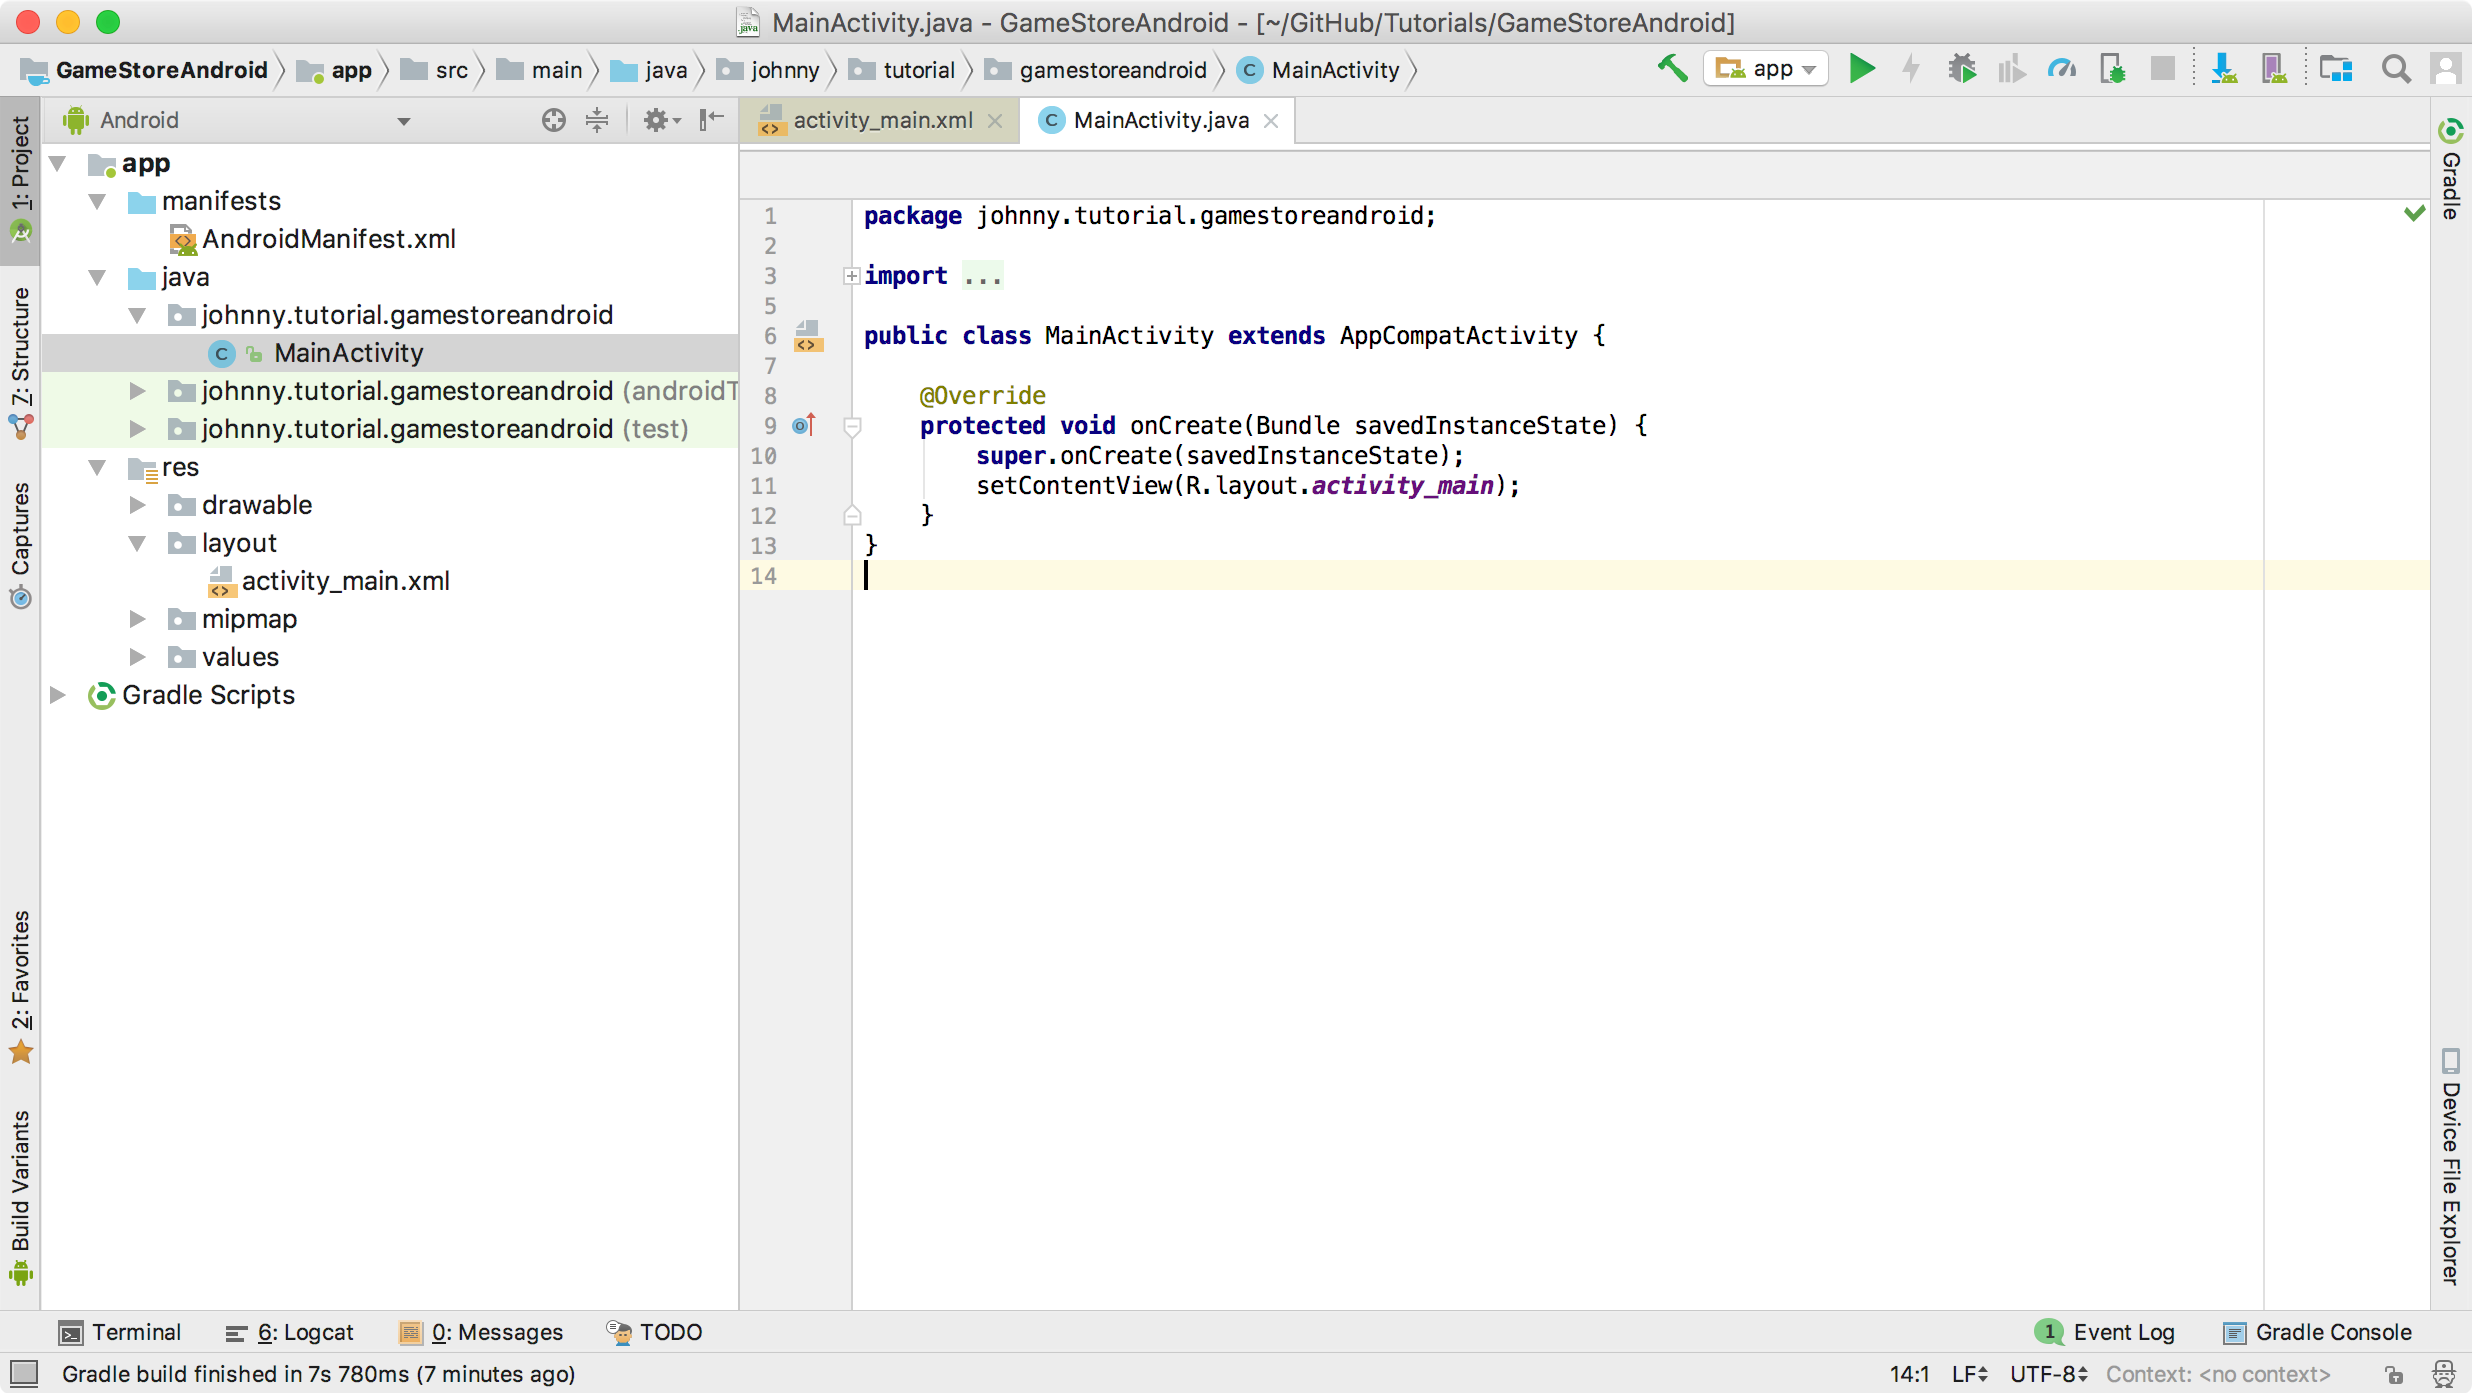The width and height of the screenshot is (2472, 1394).
Task: Expand the androidTest package
Action: click(x=138, y=391)
